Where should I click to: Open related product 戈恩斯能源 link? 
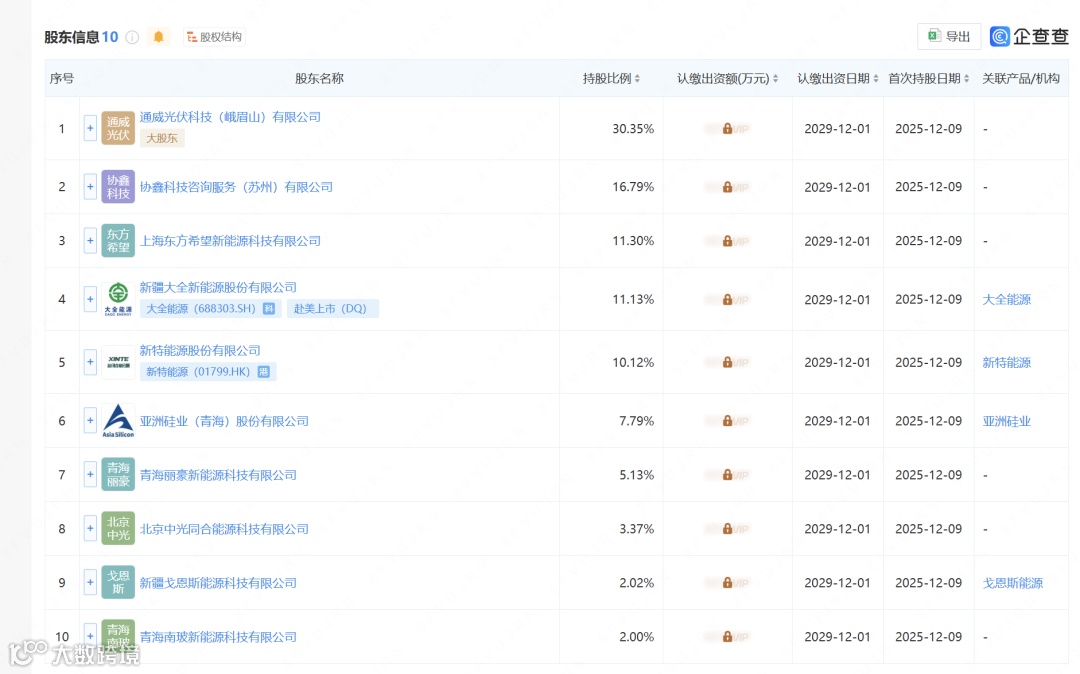pyautogui.click(x=1012, y=583)
